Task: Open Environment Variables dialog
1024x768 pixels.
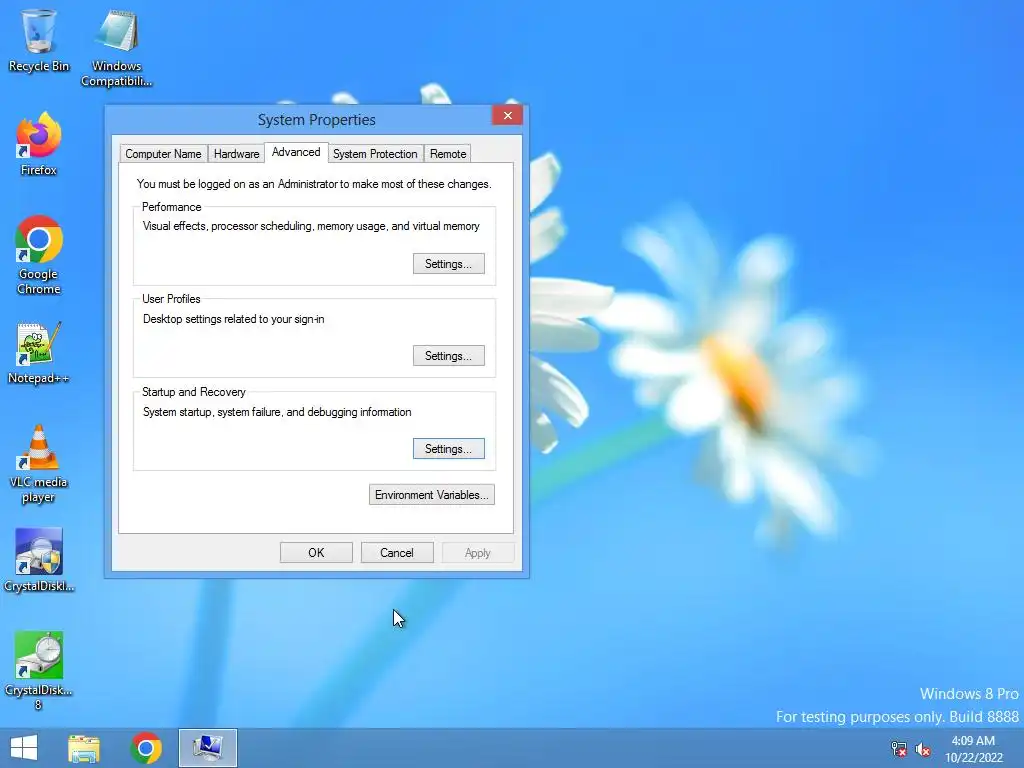Action: click(432, 495)
